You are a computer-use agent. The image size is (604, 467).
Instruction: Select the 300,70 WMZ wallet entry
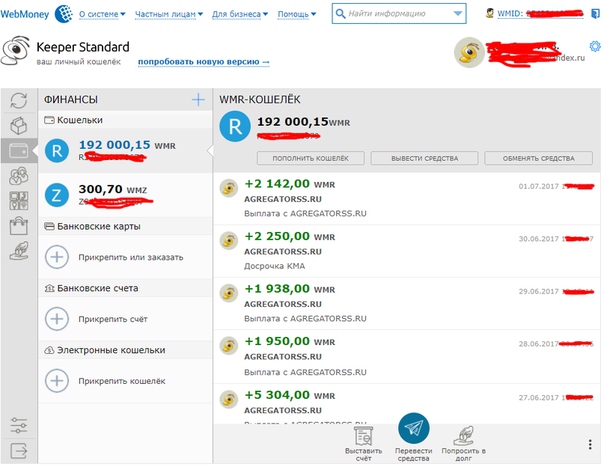(x=125, y=195)
